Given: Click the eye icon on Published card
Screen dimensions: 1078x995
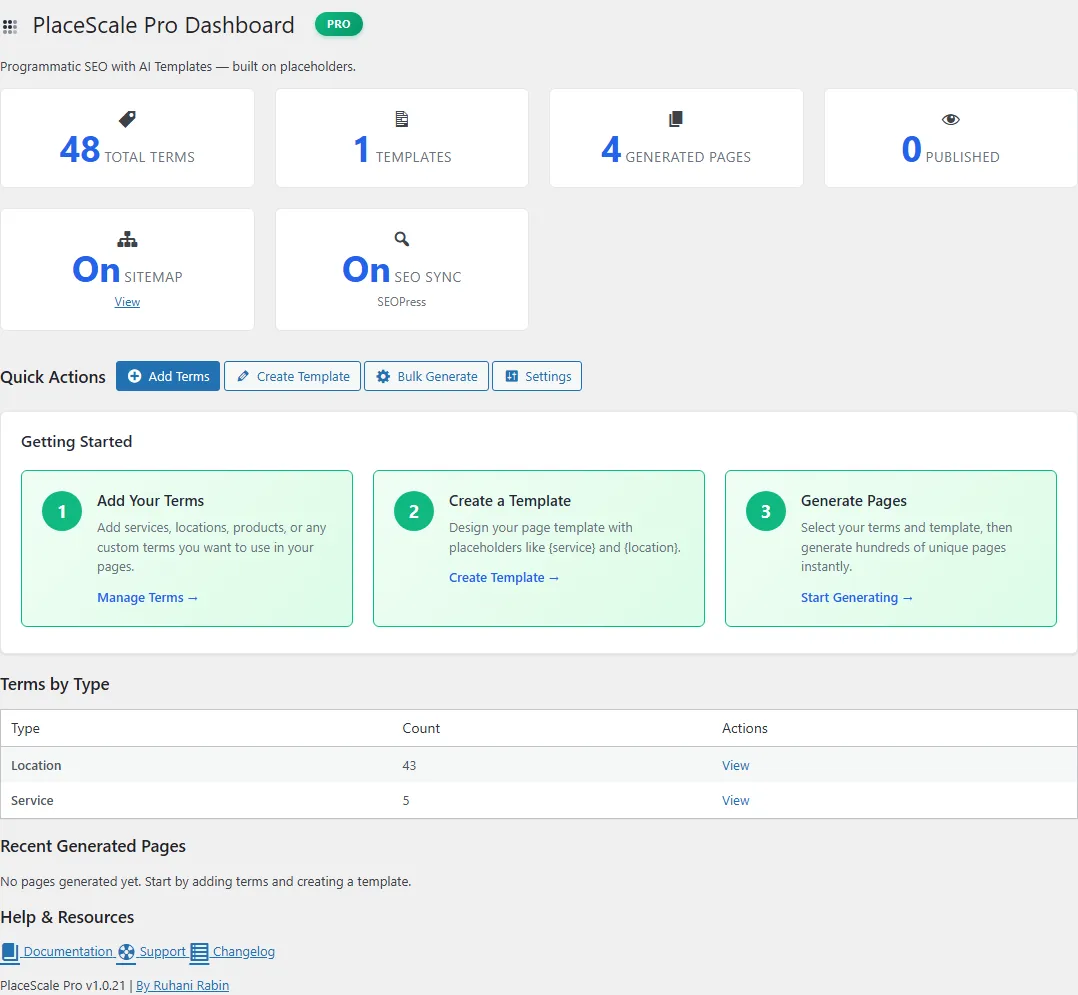Looking at the screenshot, I should pyautogui.click(x=949, y=118).
